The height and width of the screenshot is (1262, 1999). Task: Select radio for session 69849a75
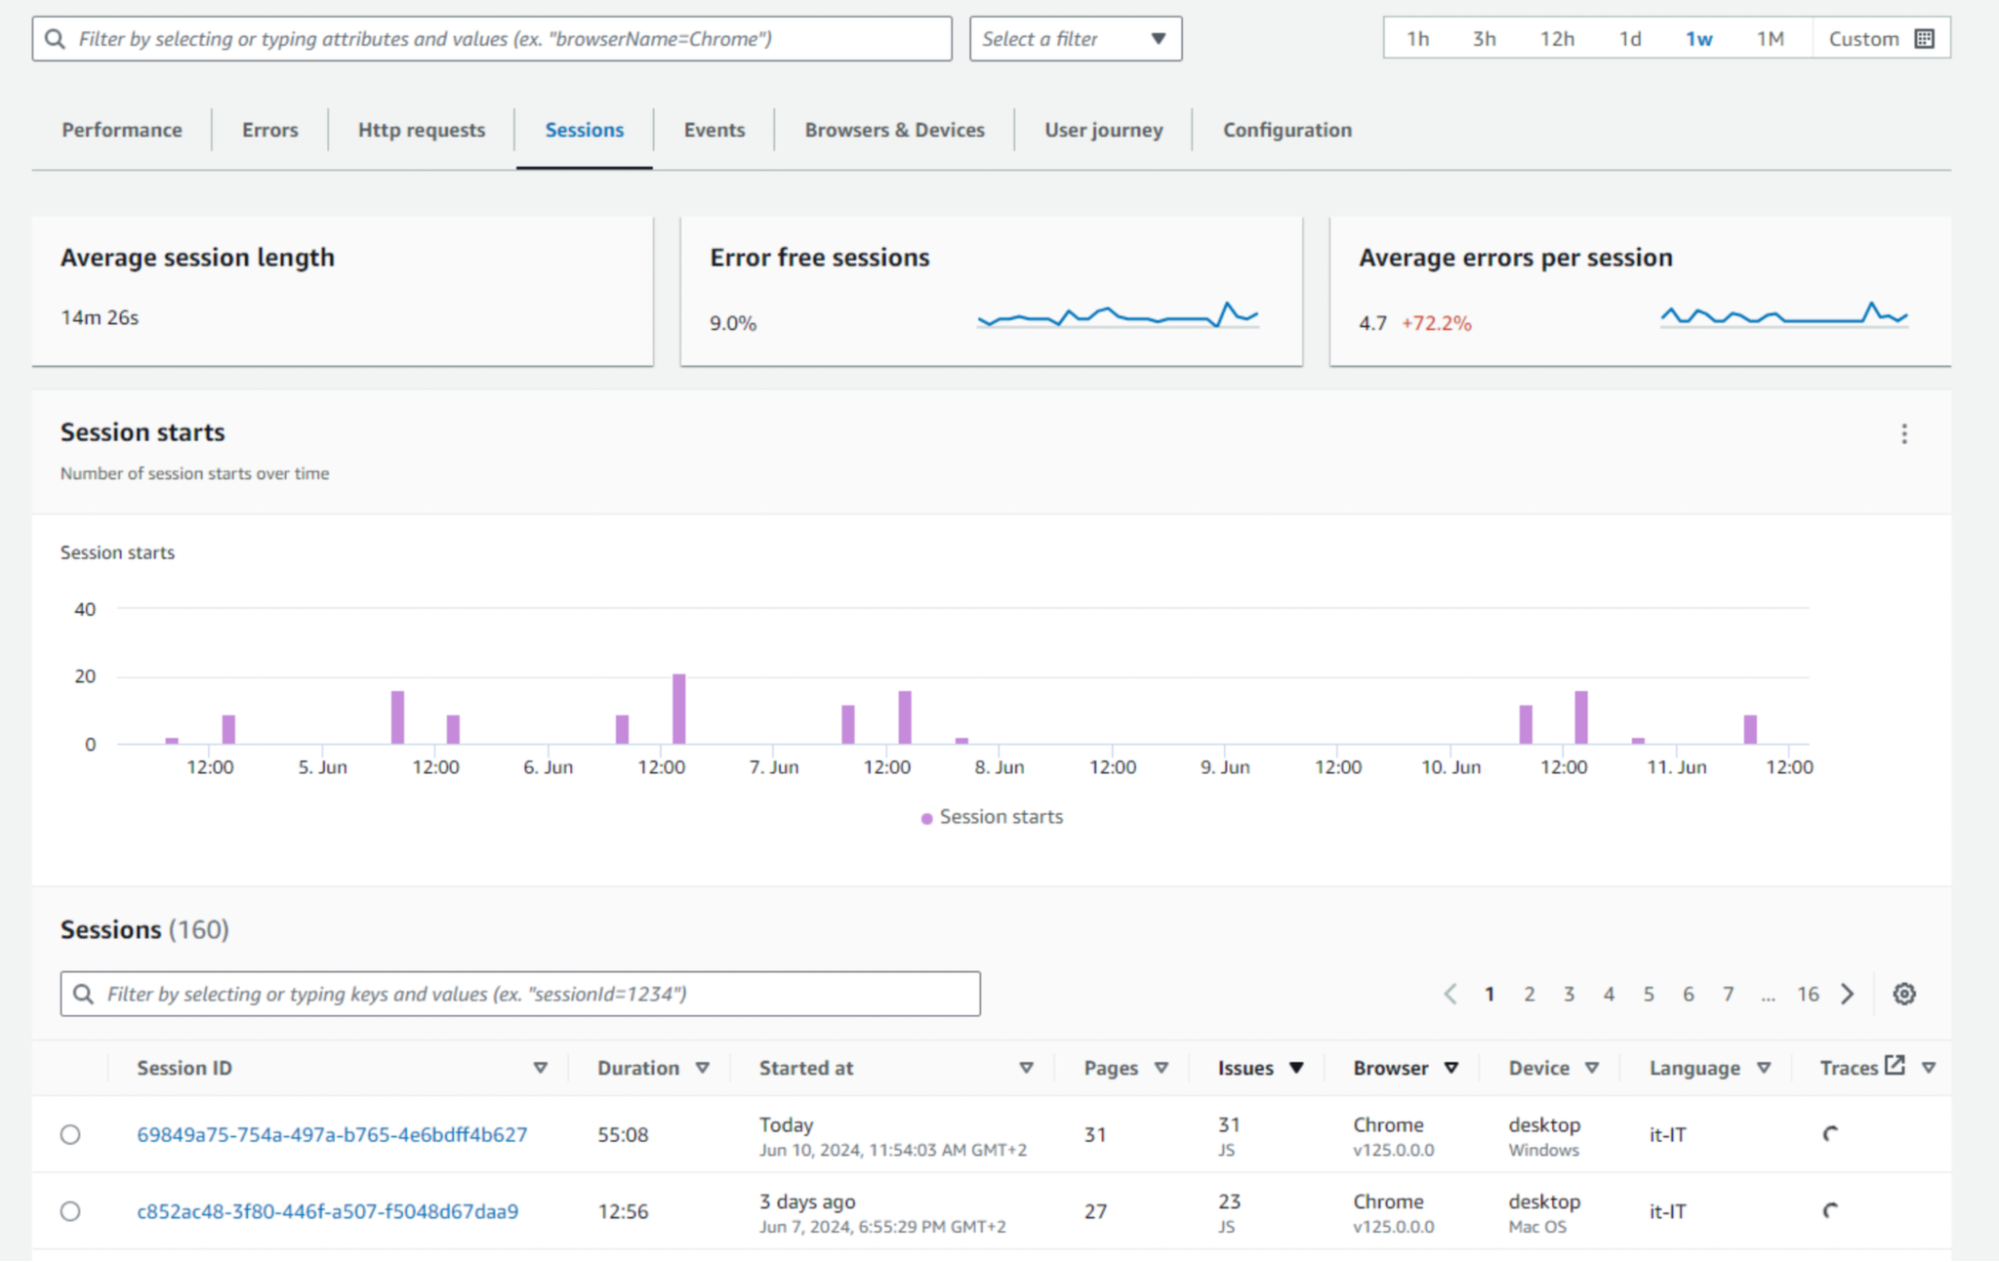[x=70, y=1135]
